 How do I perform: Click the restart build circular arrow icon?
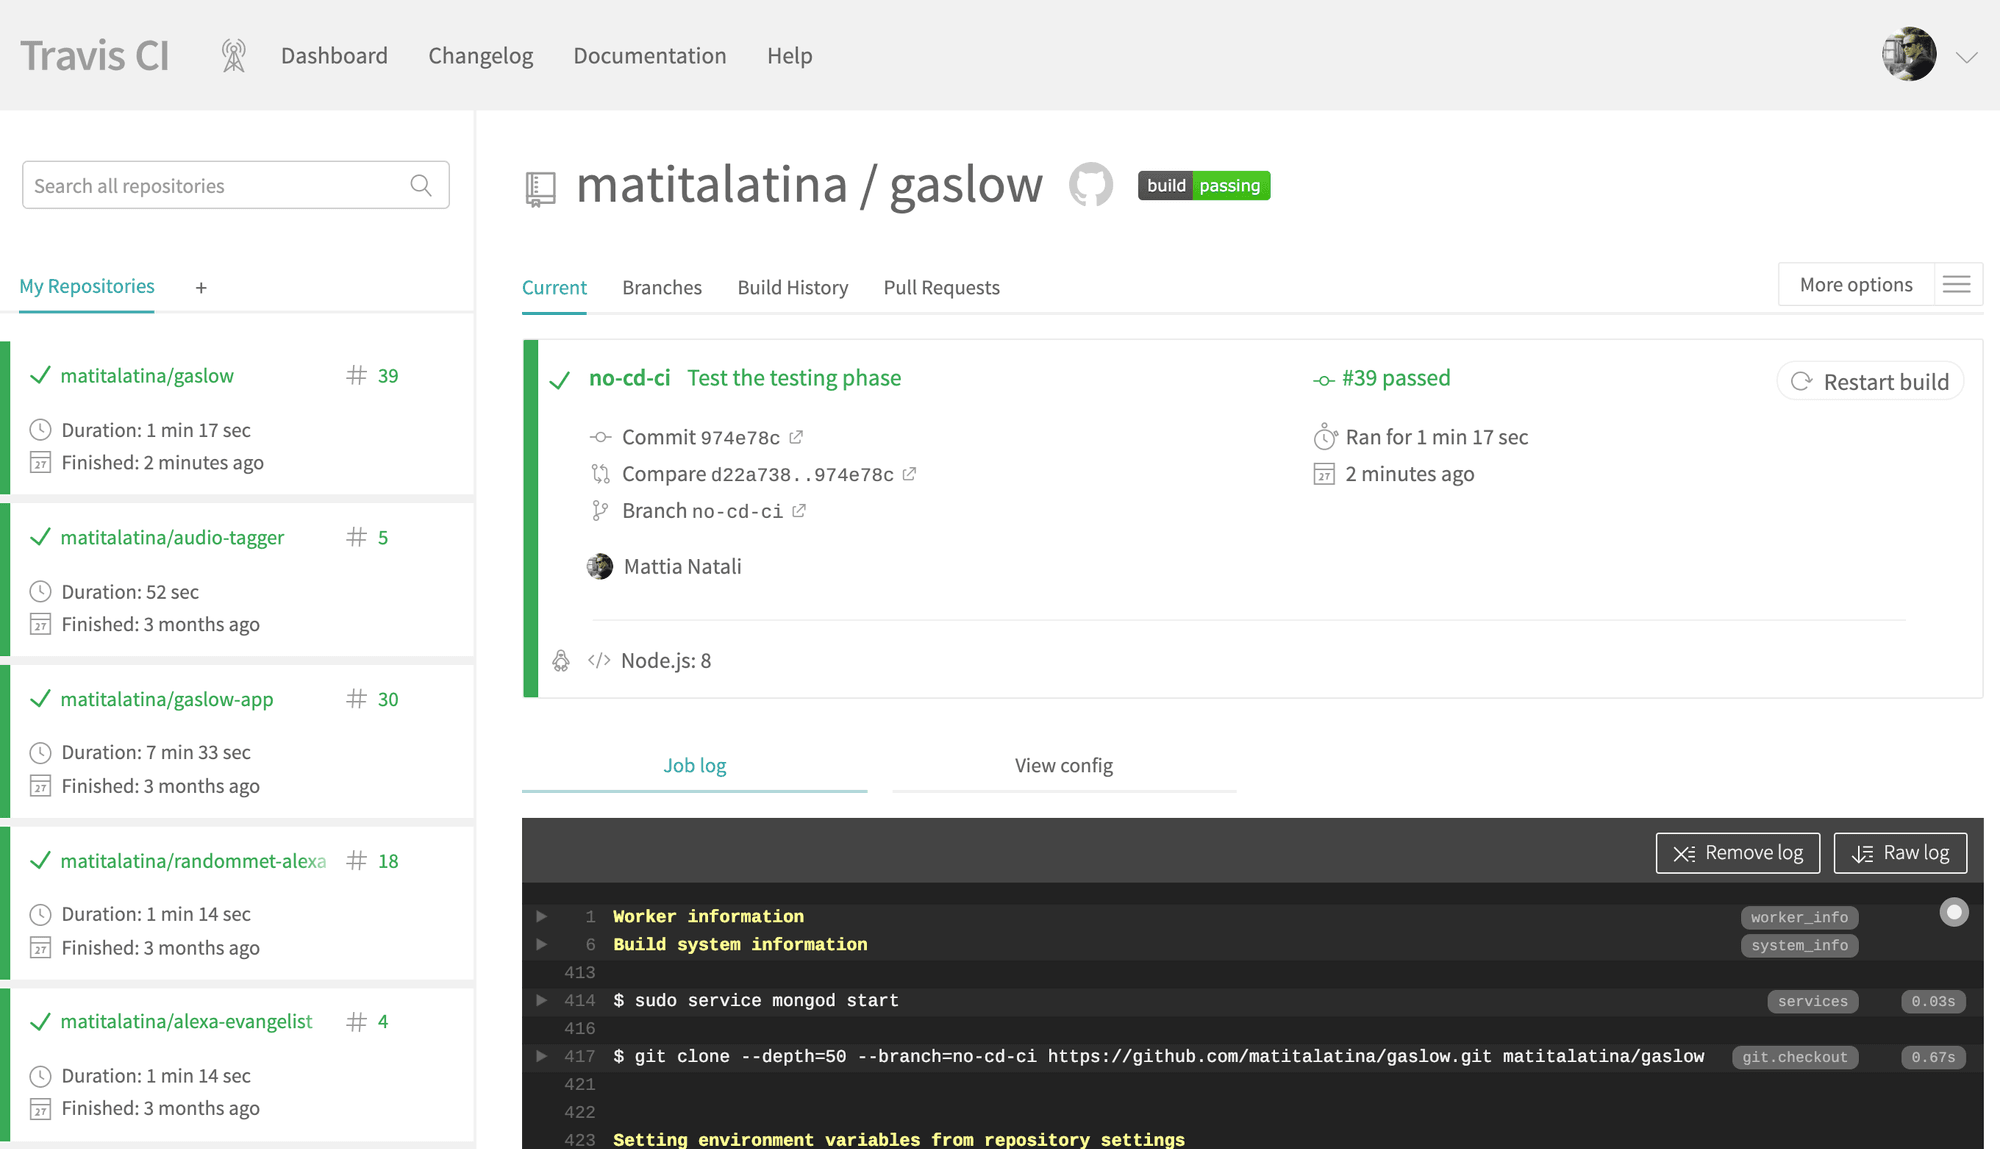(1802, 381)
